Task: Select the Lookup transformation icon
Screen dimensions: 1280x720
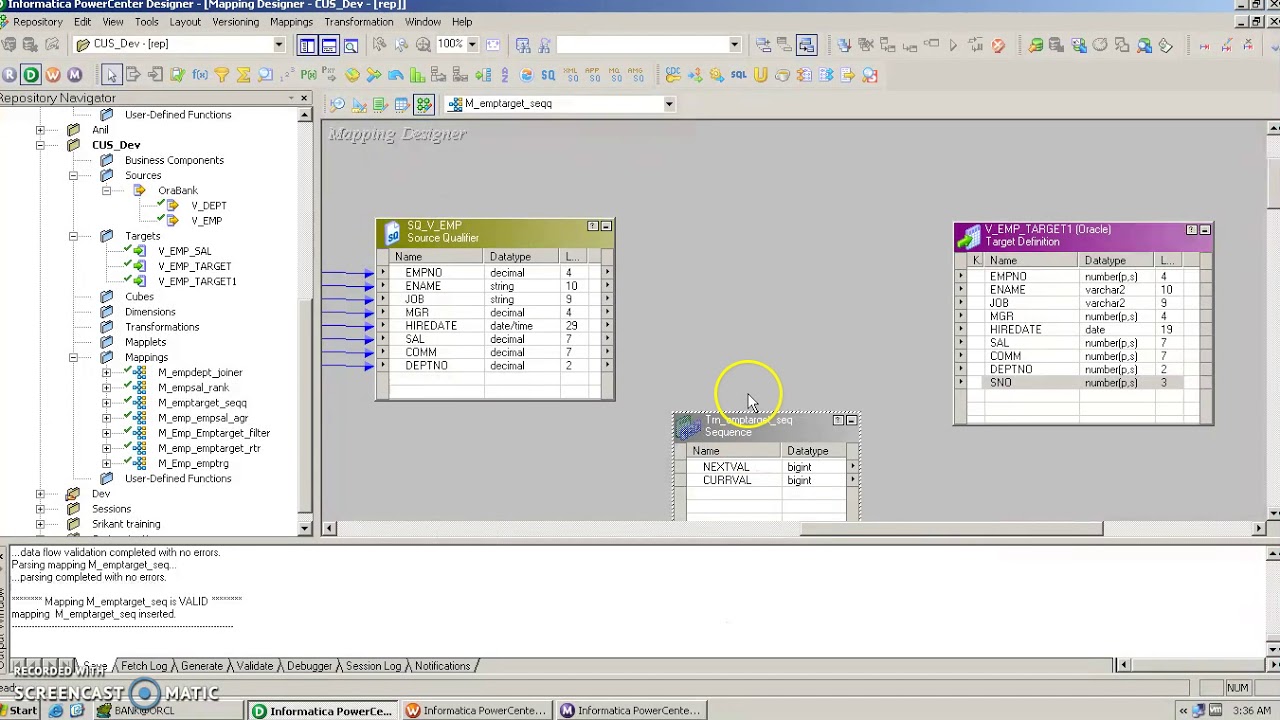Action: pos(265,75)
